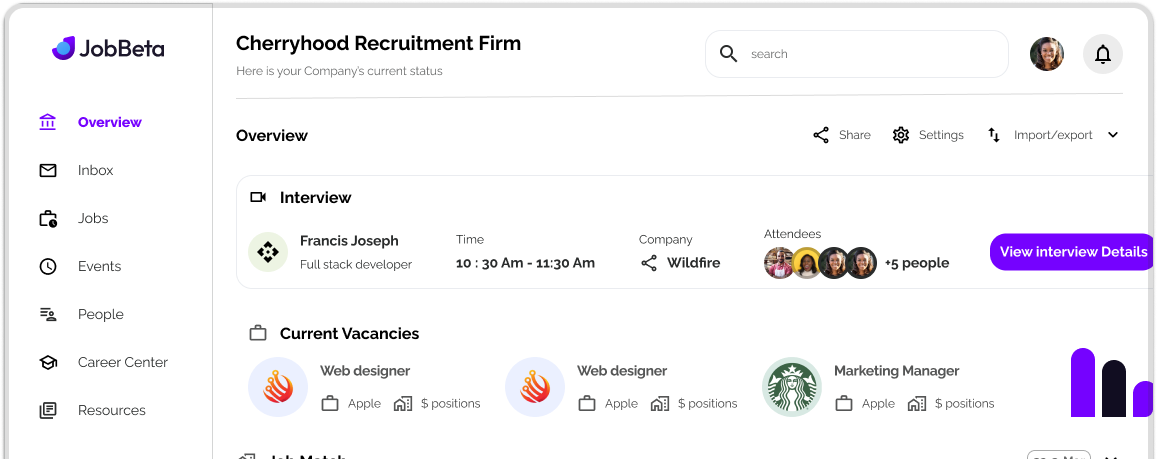1157x459 pixels.
Task: Click the Starbucks Marketing Manager logo
Action: 792,387
